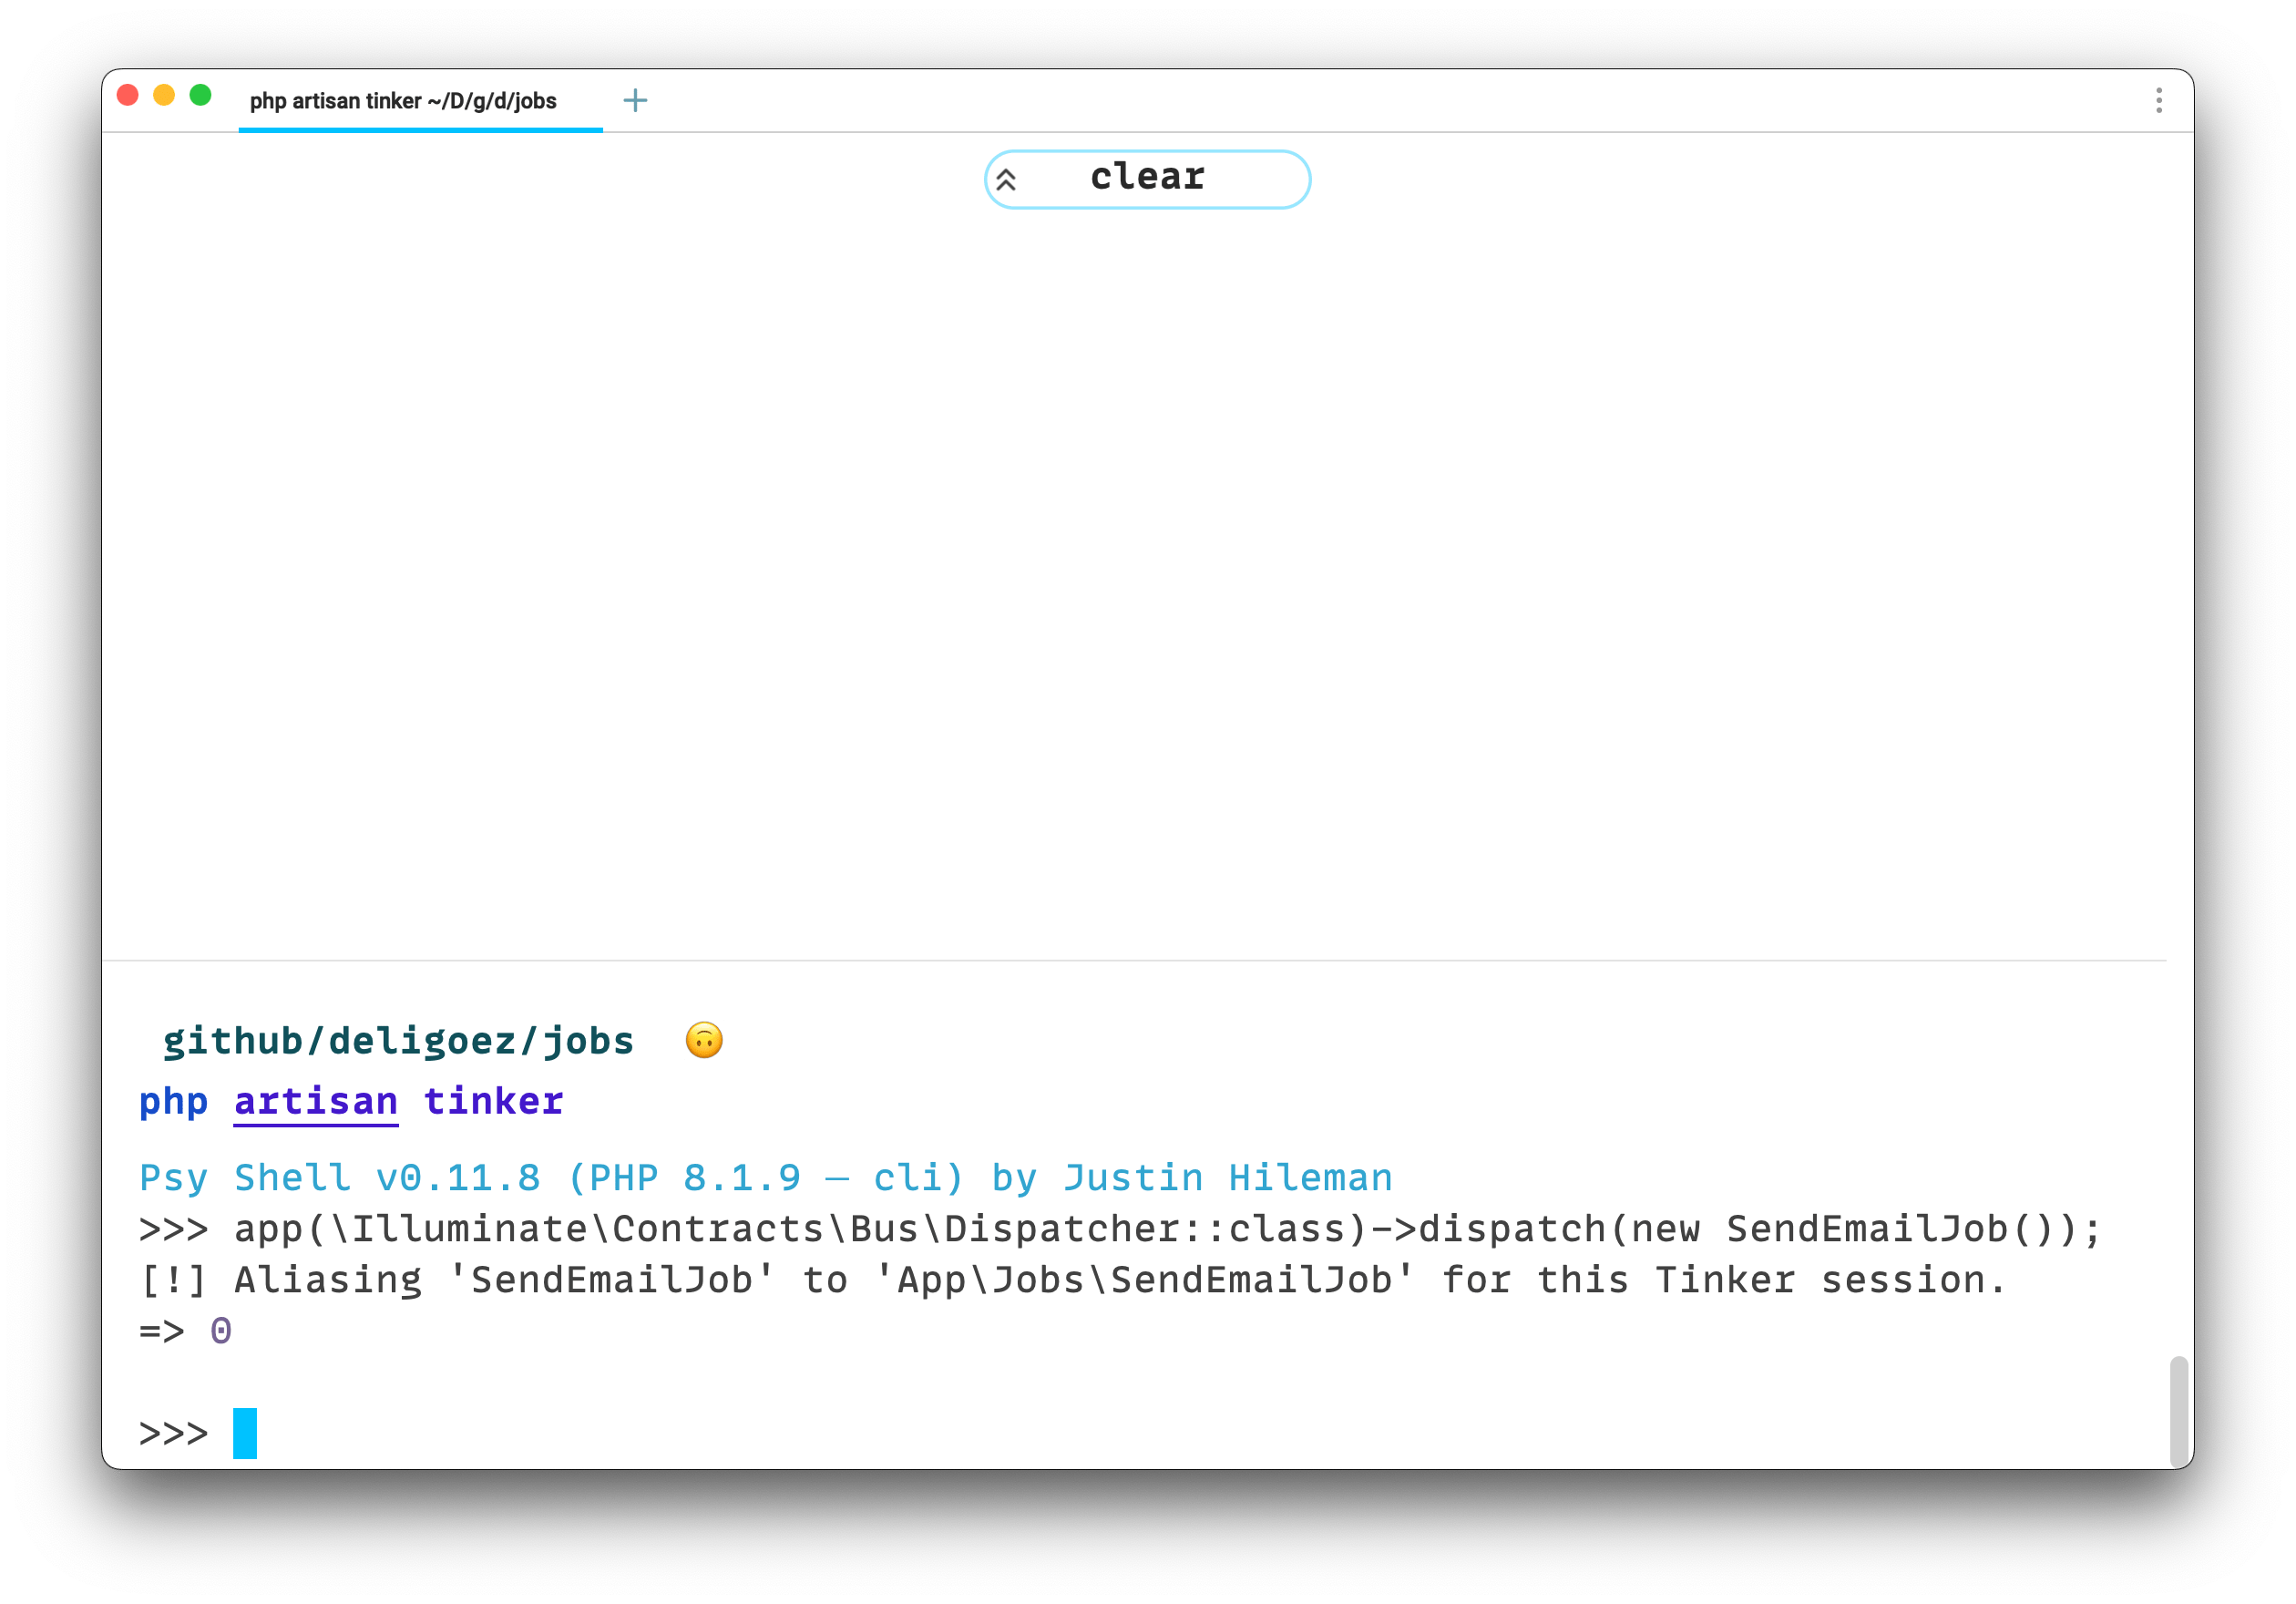
Task: Click the word 'tinker' in the command
Action: click(494, 1101)
